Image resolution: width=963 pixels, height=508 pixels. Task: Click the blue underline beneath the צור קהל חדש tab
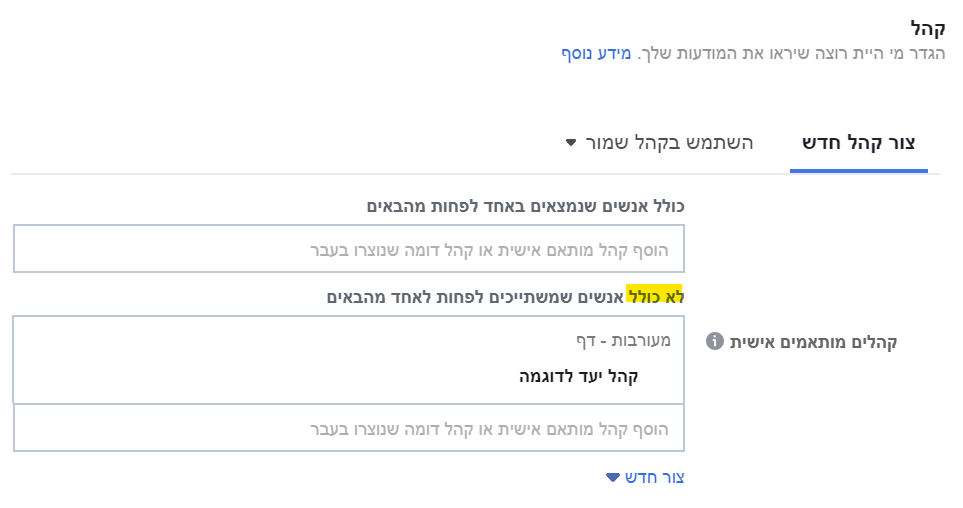[x=859, y=171]
